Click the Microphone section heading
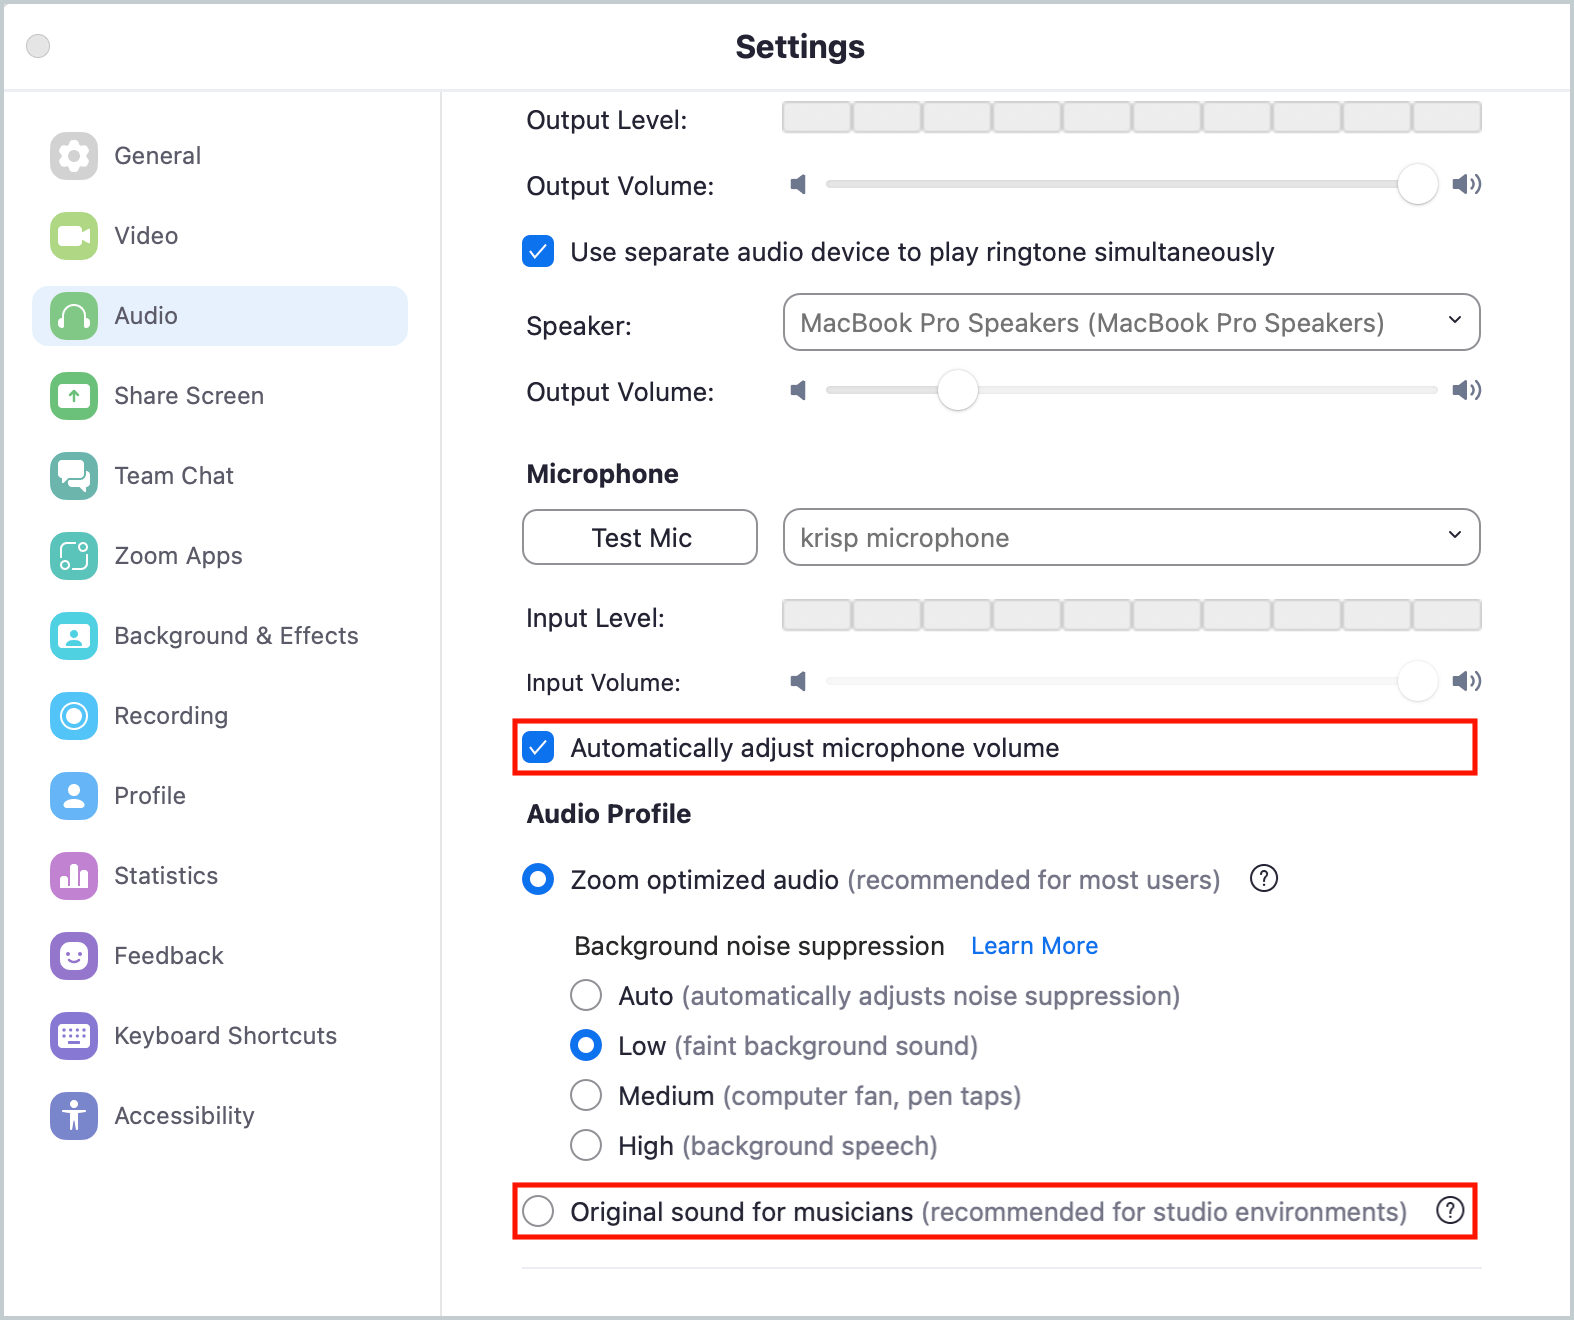The width and height of the screenshot is (1574, 1320). [602, 474]
